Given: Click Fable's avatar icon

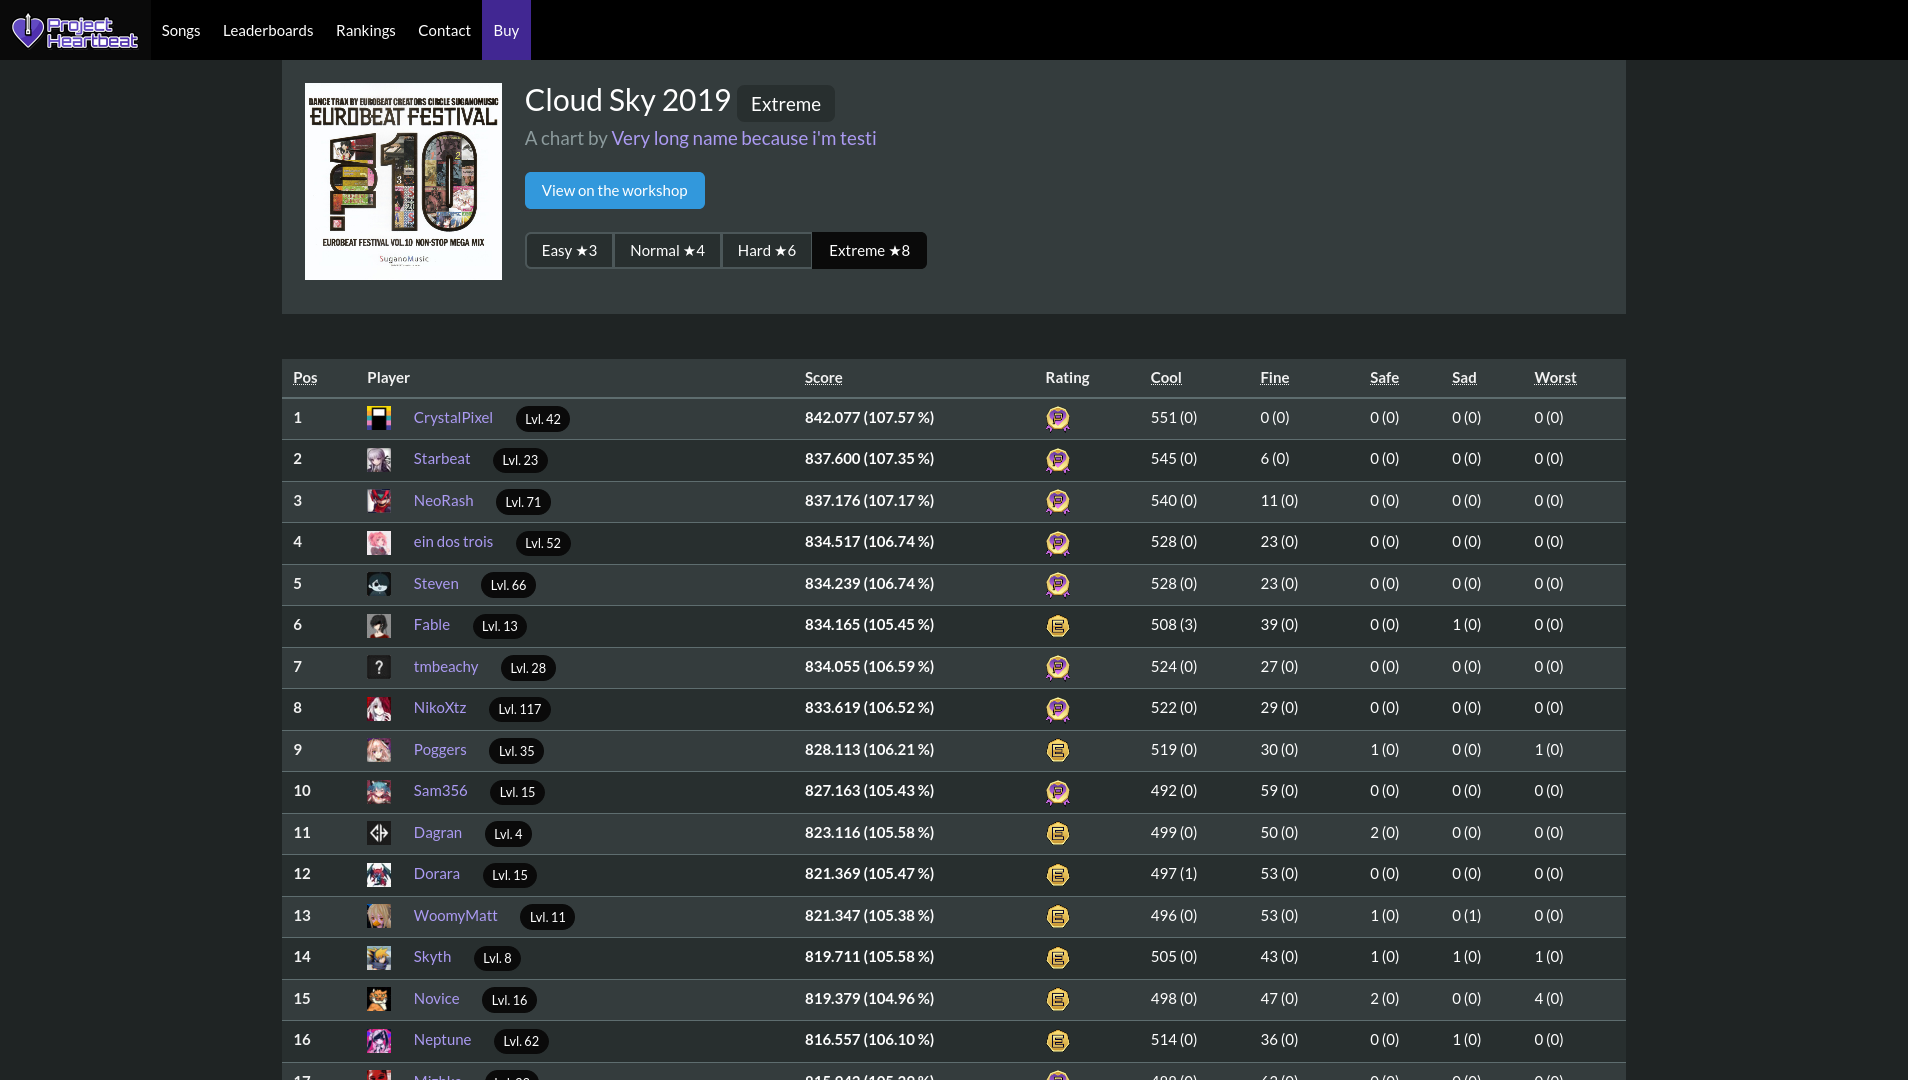Looking at the screenshot, I should (379, 626).
